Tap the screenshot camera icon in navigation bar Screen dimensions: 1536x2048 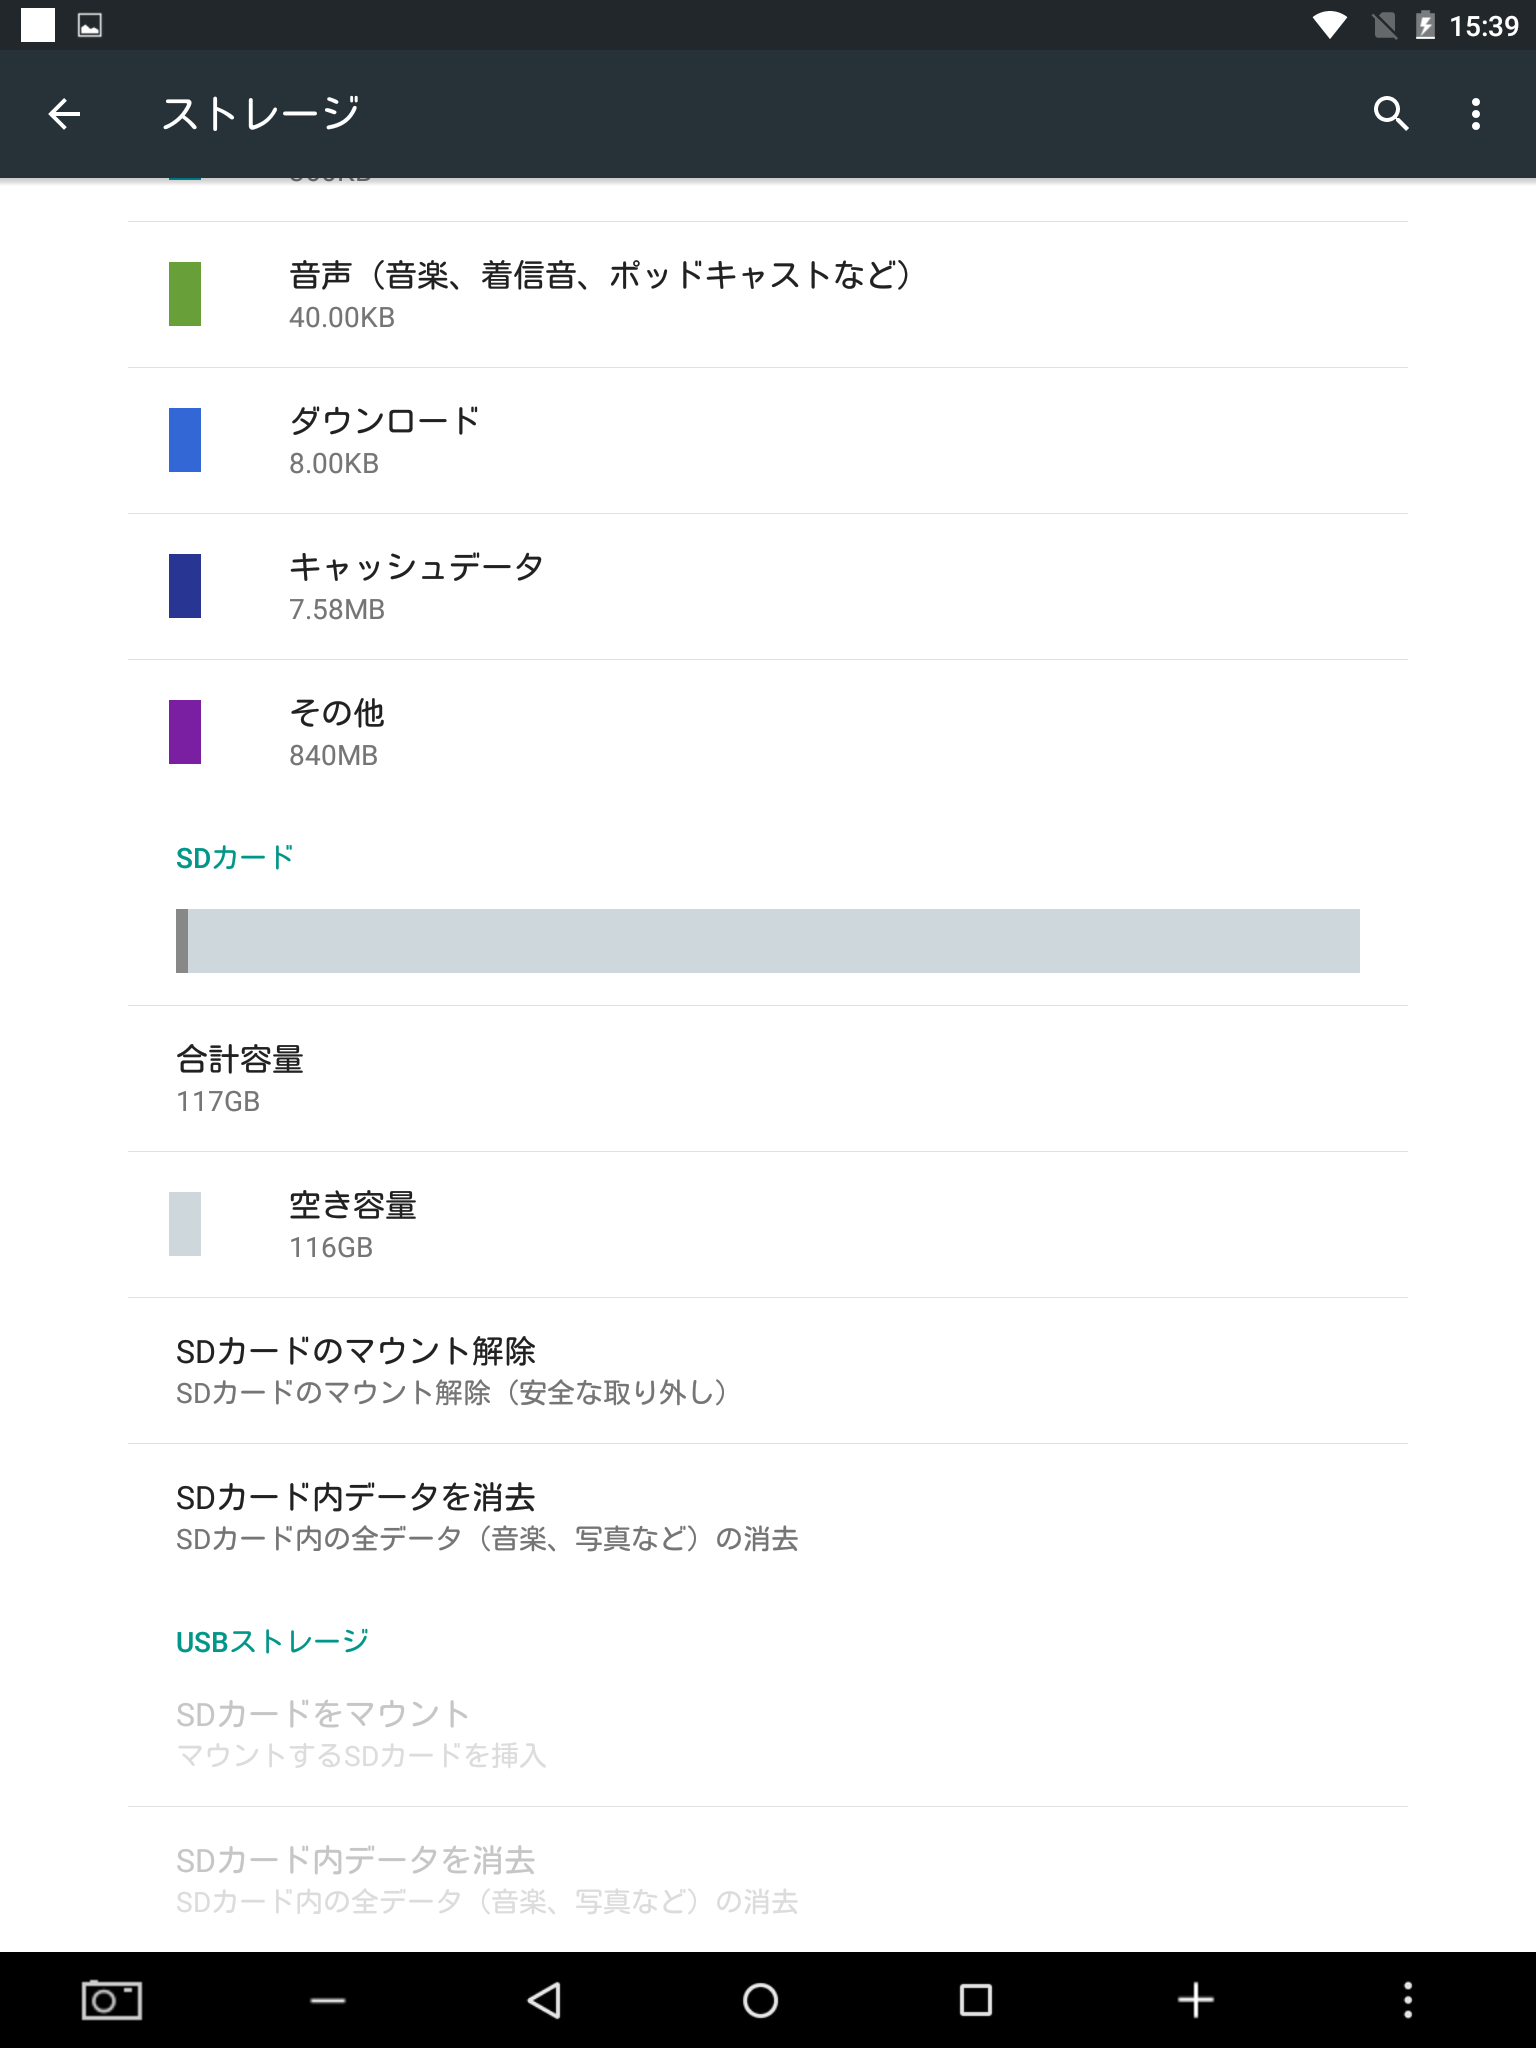[111, 2000]
